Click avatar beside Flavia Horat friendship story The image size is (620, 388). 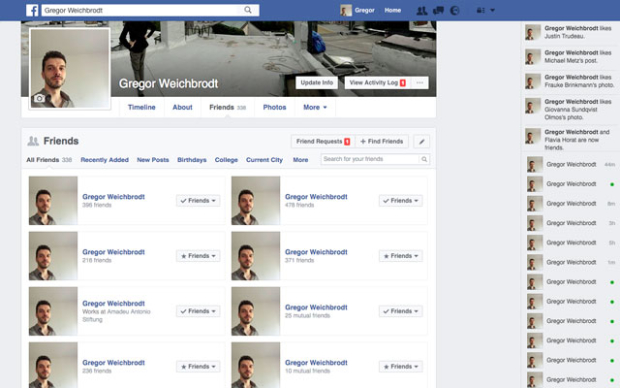click(533, 136)
